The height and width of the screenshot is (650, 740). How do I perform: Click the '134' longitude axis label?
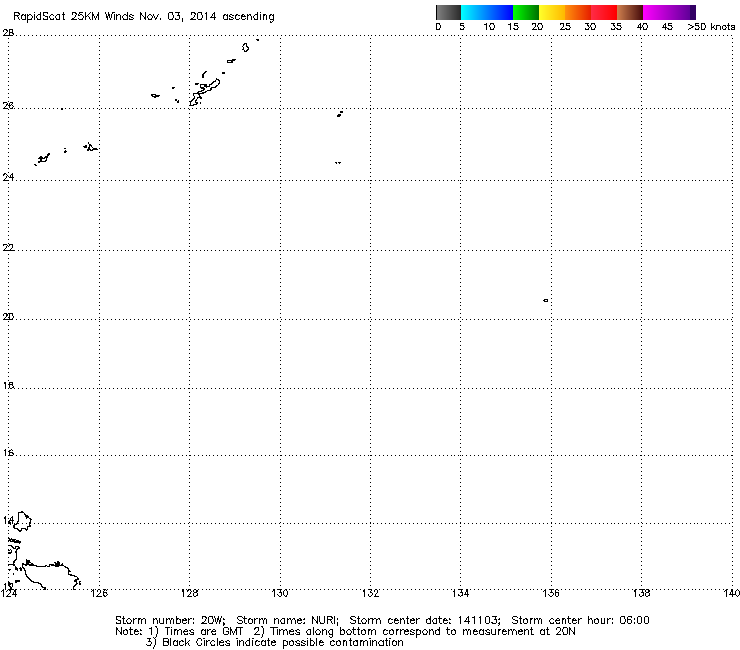(x=461, y=593)
